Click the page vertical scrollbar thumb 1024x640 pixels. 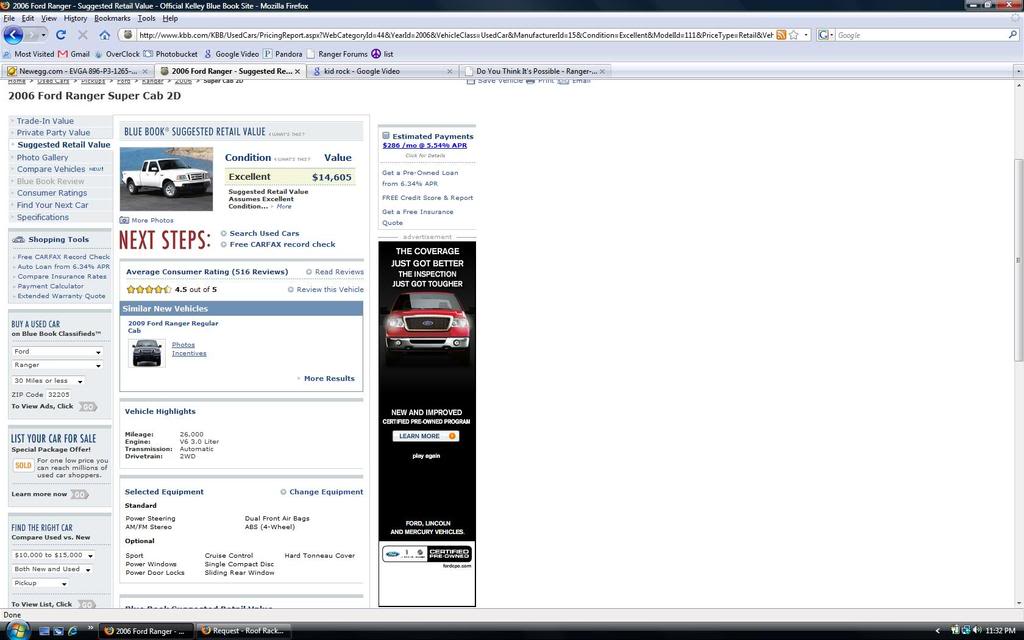(x=1018, y=260)
